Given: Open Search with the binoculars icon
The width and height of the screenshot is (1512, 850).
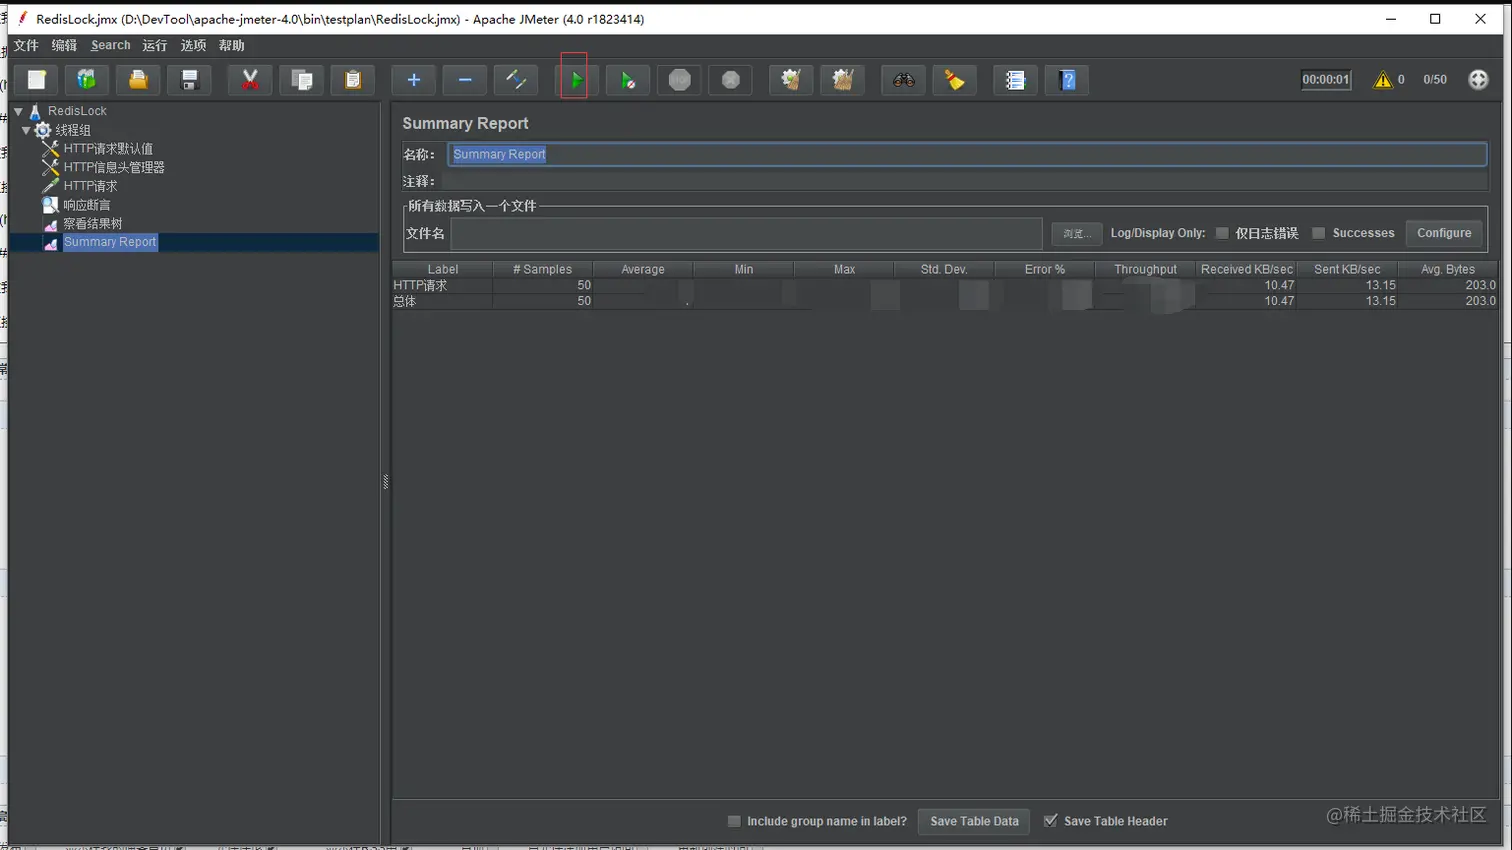Looking at the screenshot, I should point(903,80).
